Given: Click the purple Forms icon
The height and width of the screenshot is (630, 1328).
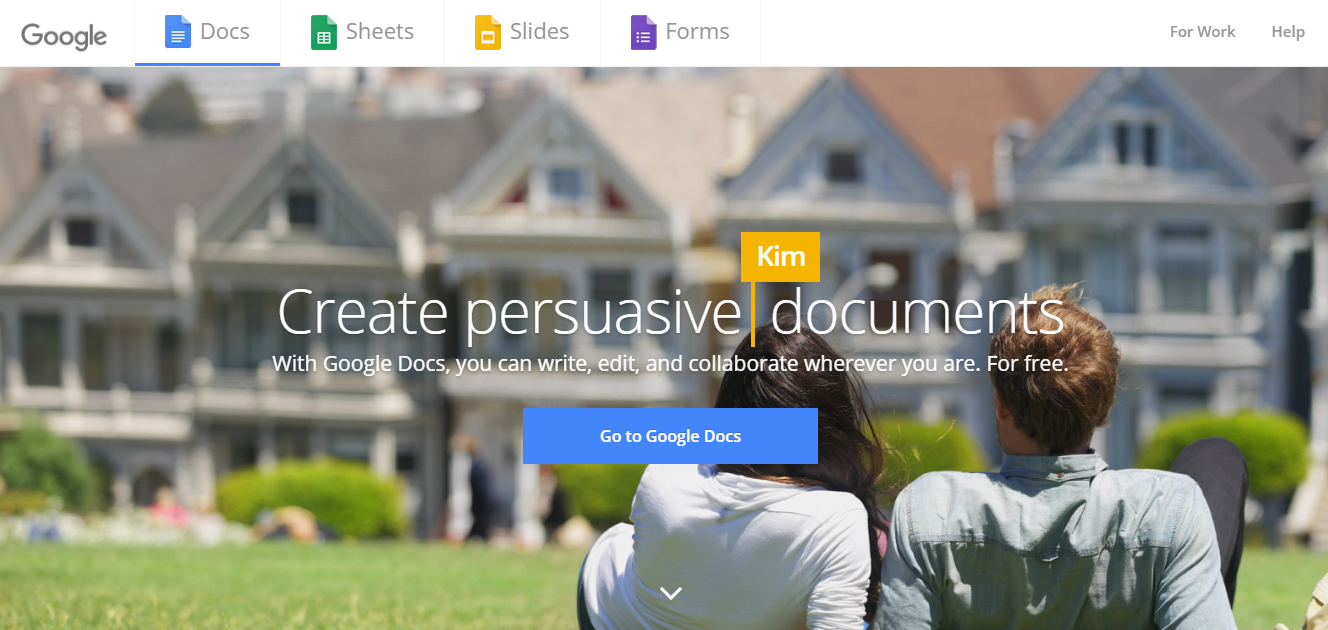Looking at the screenshot, I should point(643,32).
